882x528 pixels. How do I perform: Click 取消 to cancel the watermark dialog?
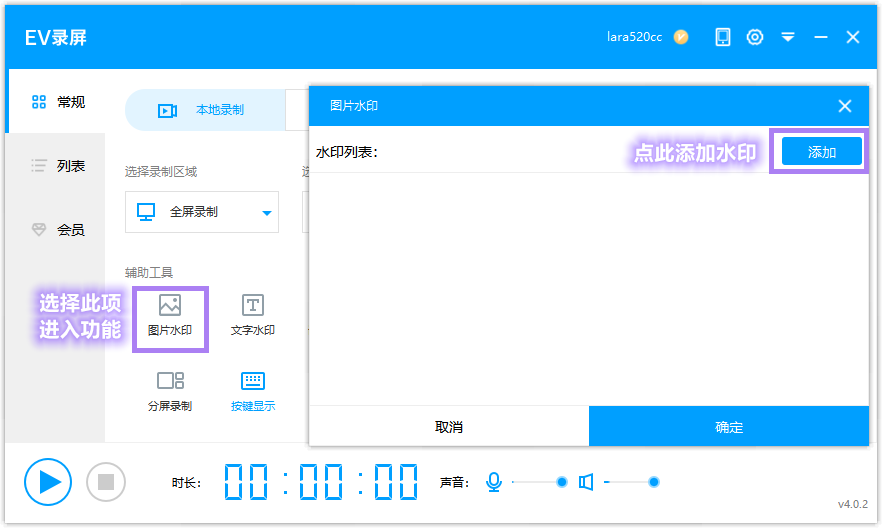[x=449, y=427]
